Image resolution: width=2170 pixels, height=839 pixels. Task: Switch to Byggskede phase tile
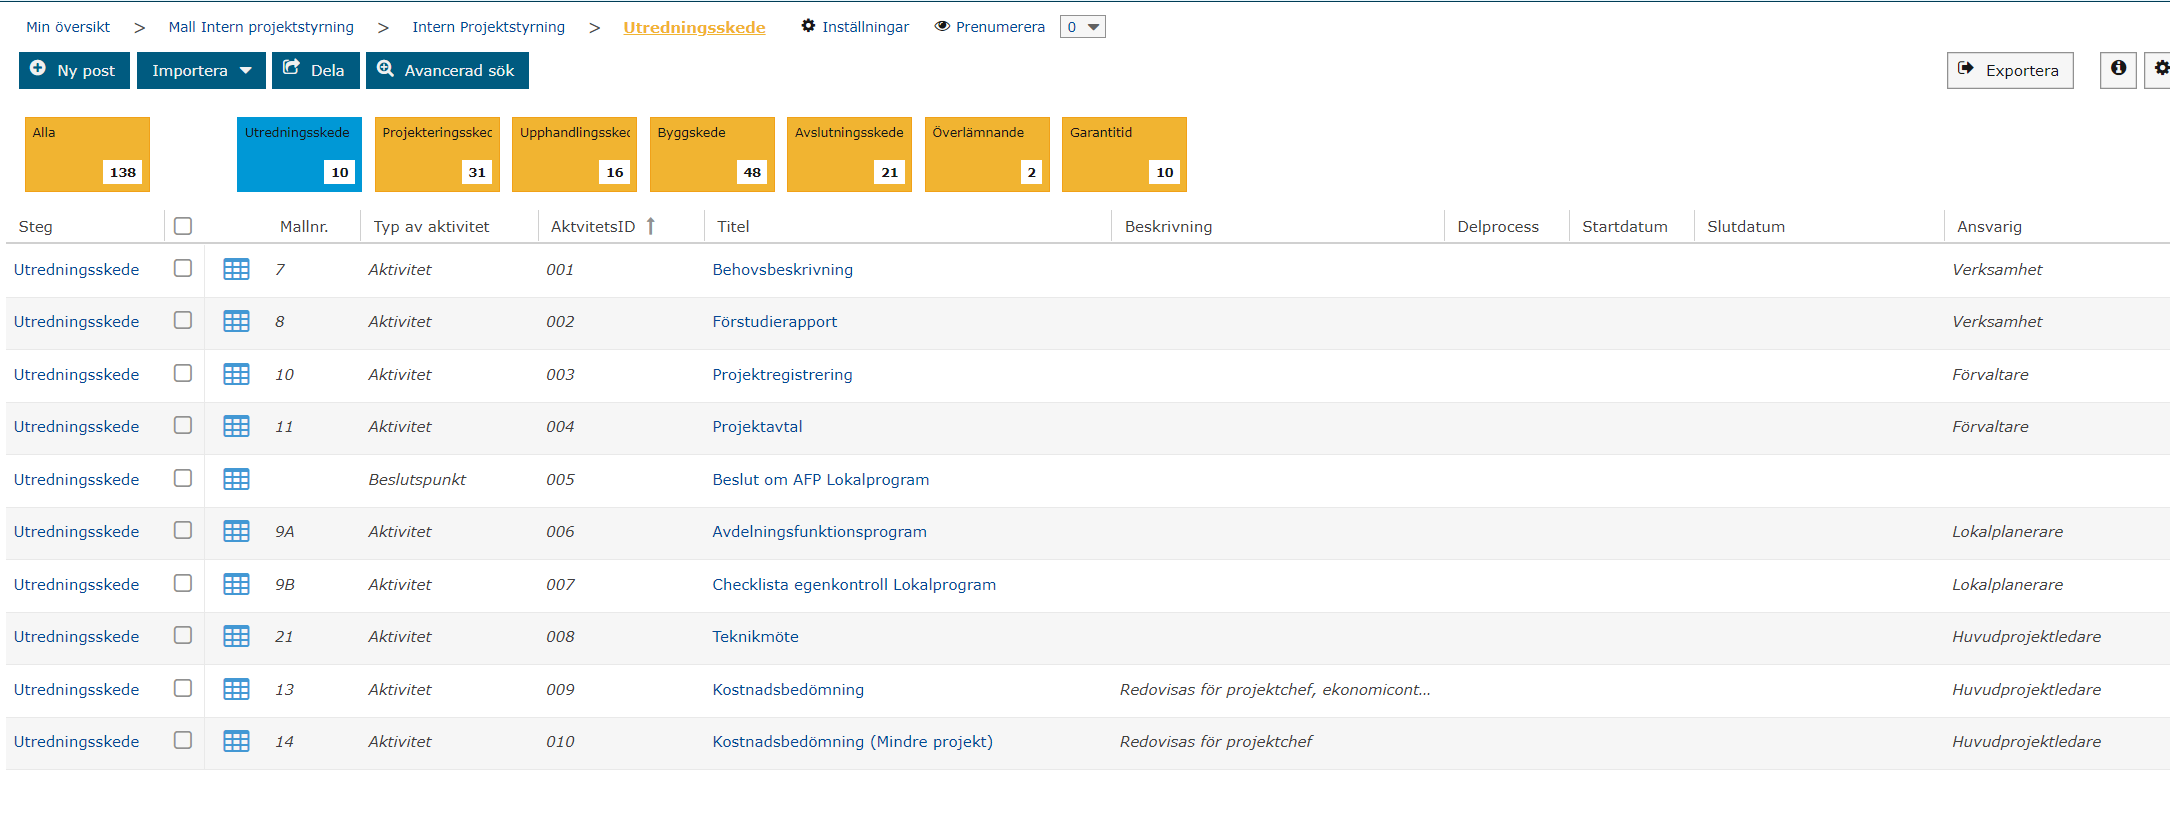(711, 154)
